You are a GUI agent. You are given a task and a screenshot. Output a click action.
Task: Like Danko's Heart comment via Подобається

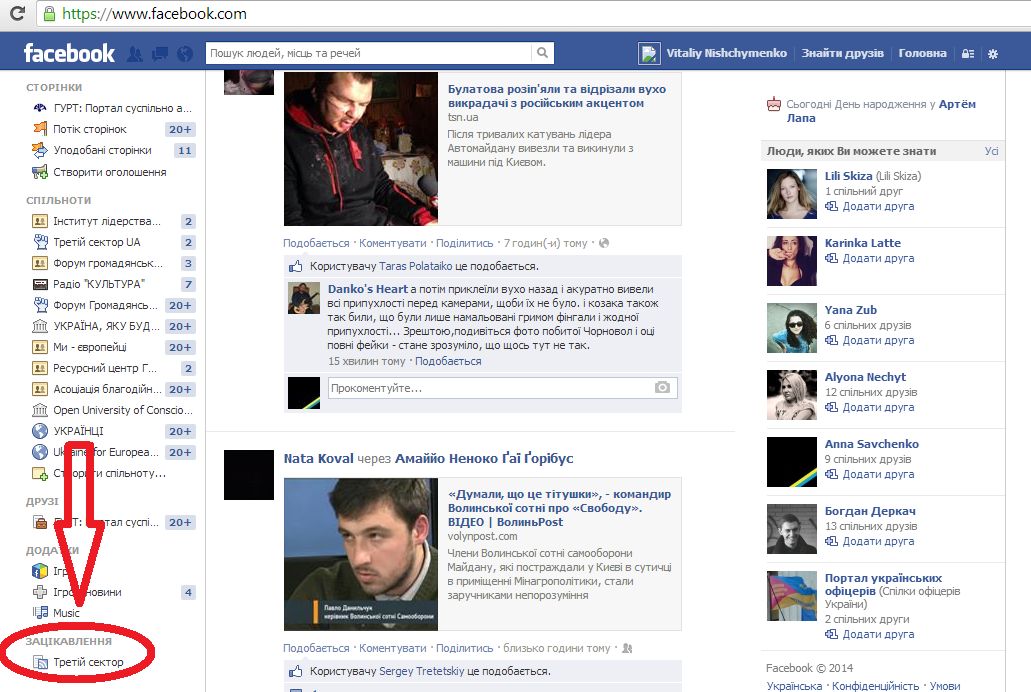(448, 360)
